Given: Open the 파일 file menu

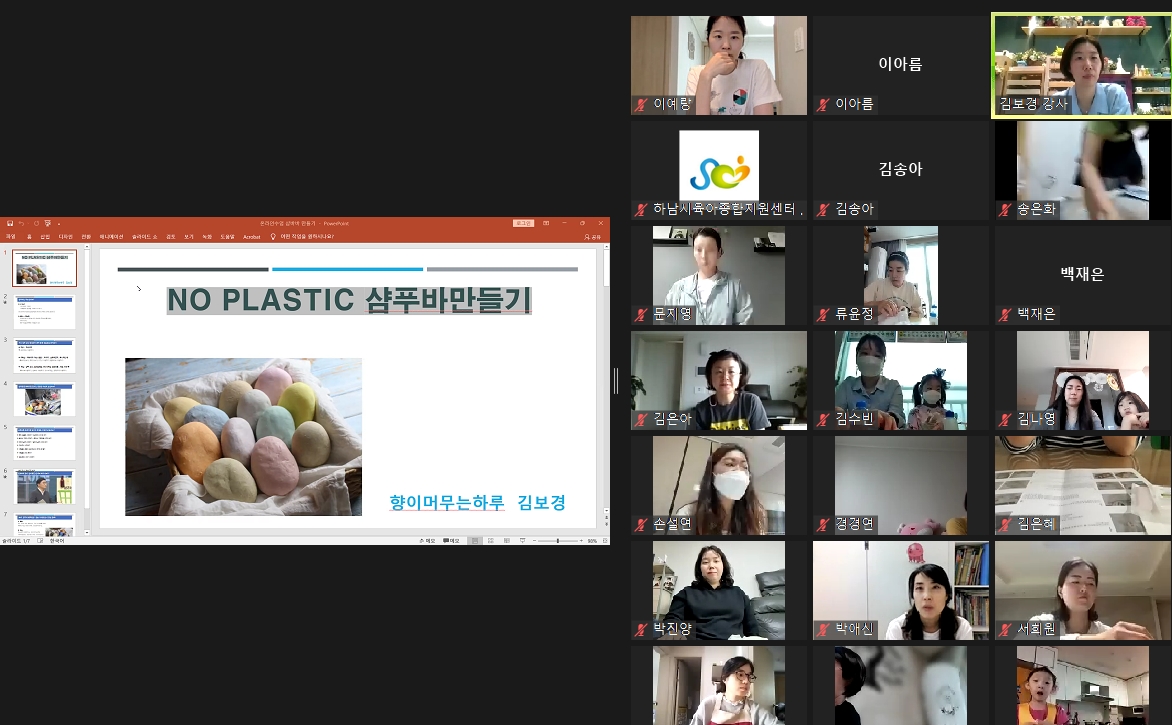Looking at the screenshot, I should 10,237.
